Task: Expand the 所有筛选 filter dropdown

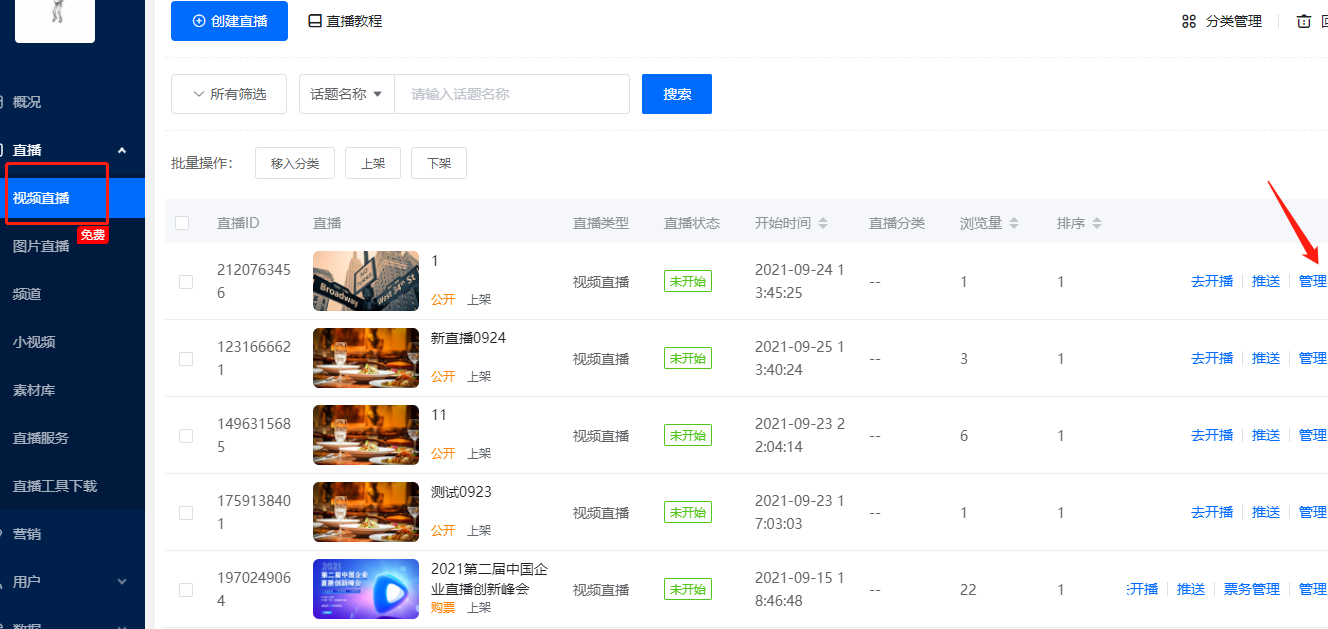Action: point(229,94)
